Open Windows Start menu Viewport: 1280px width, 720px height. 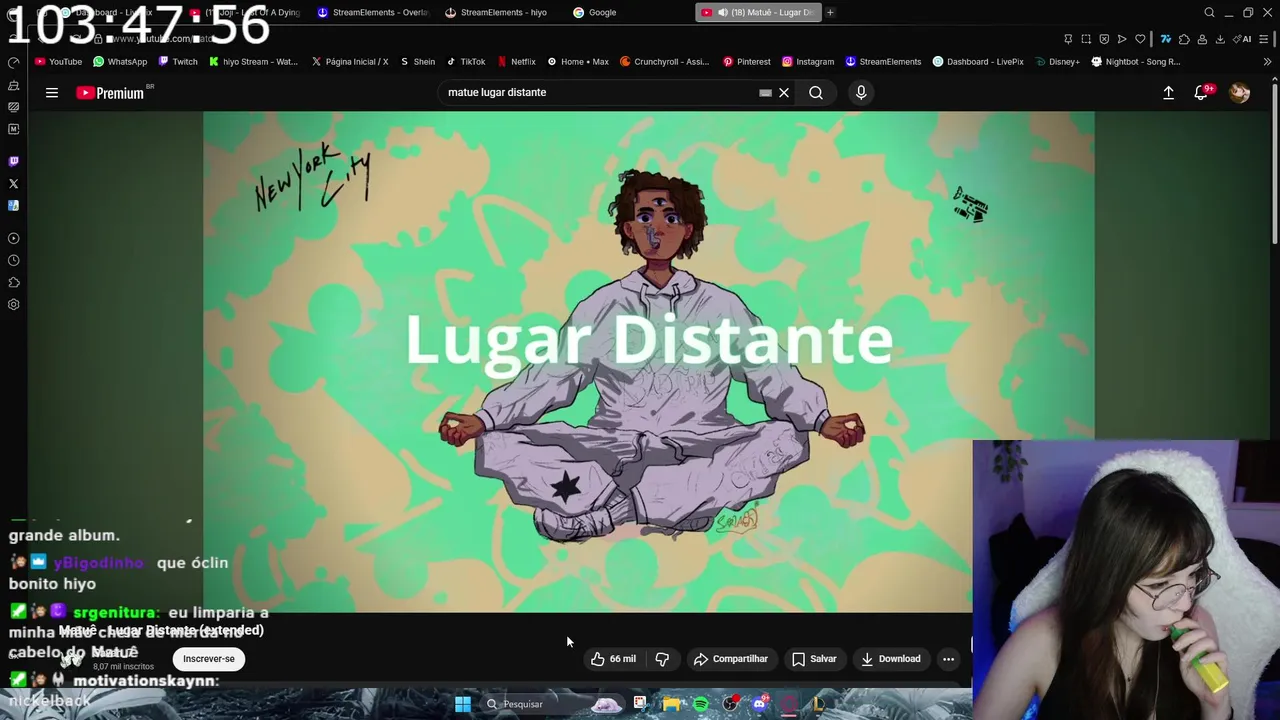point(463,704)
